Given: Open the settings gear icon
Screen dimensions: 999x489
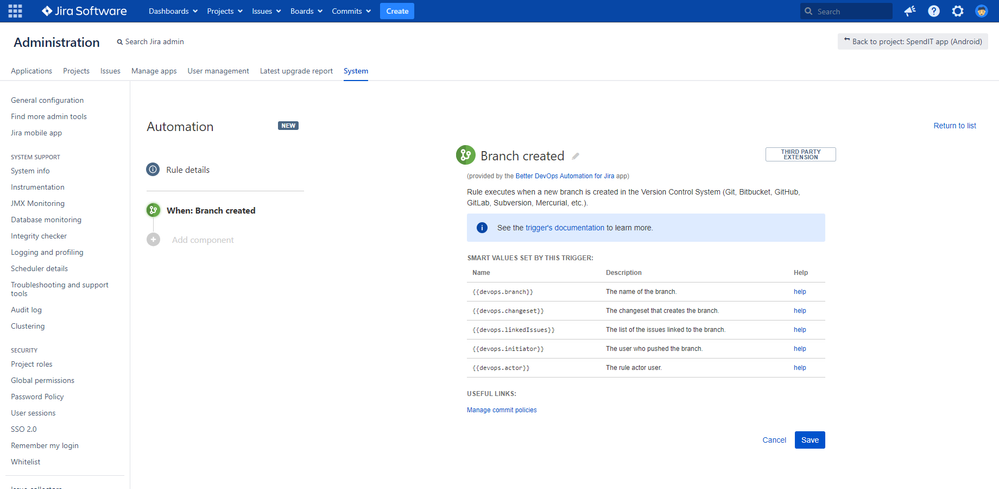Looking at the screenshot, I should point(958,11).
